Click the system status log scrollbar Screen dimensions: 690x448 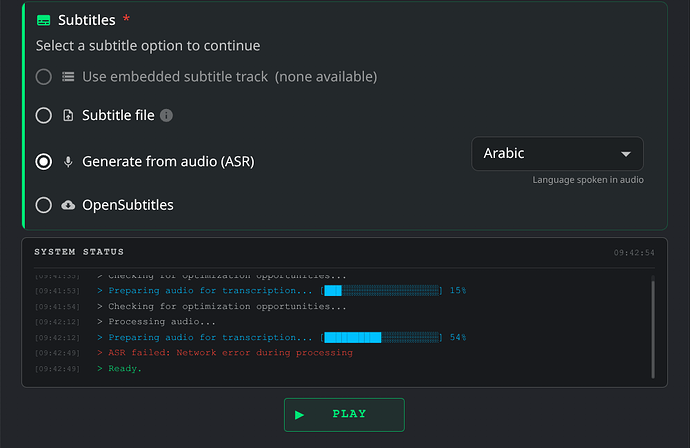click(653, 327)
